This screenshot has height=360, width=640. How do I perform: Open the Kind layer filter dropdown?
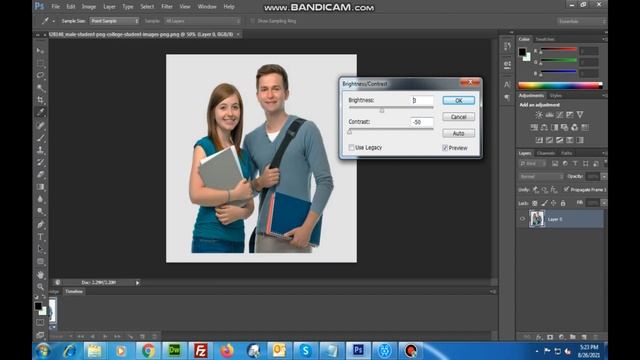pyautogui.click(x=532, y=164)
